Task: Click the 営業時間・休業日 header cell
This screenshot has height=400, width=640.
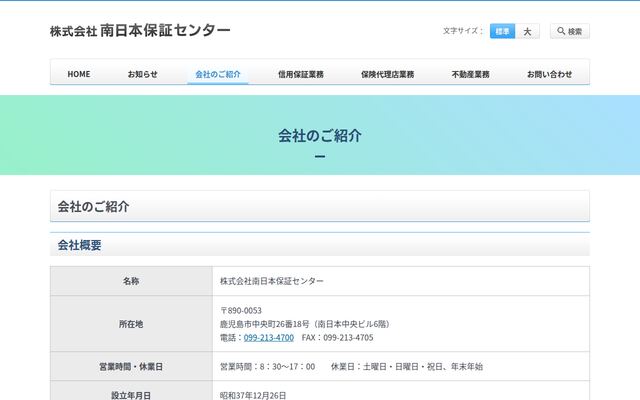Action: pyautogui.click(x=131, y=366)
